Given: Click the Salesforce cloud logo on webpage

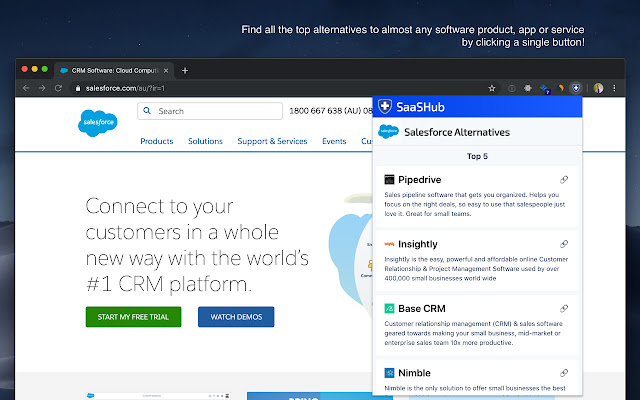Looking at the screenshot, I should pyautogui.click(x=99, y=125).
